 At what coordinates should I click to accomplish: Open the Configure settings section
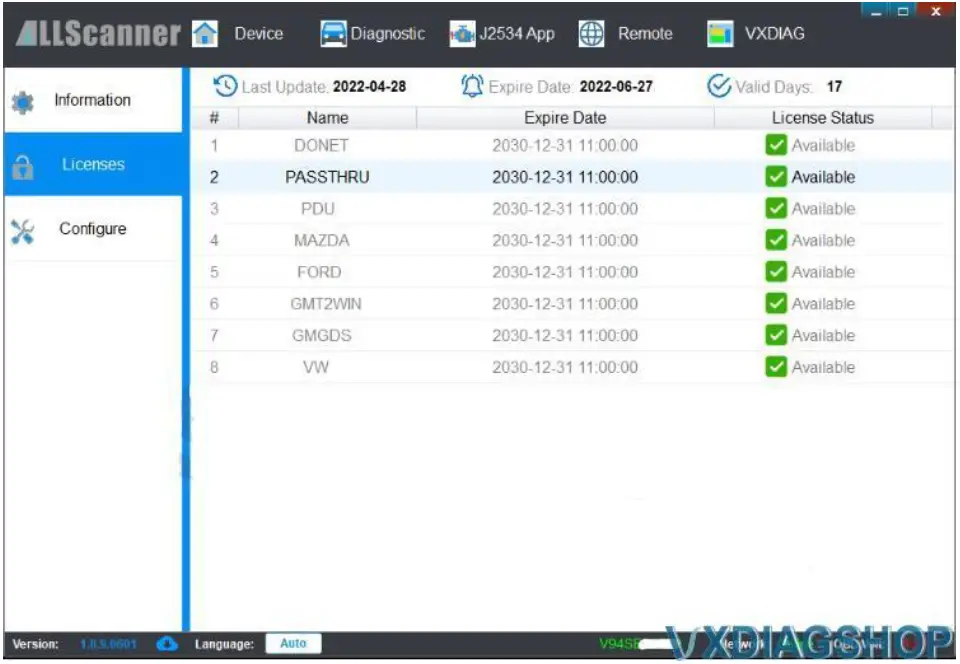pos(92,228)
